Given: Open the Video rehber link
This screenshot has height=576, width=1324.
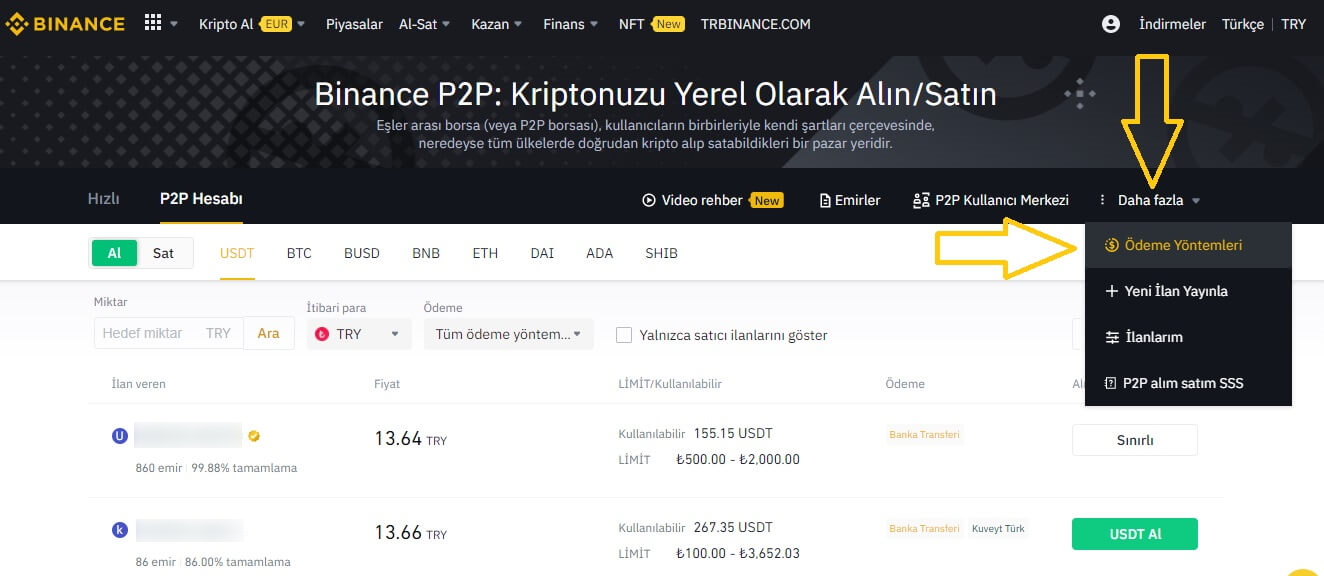Looking at the screenshot, I should 713,200.
